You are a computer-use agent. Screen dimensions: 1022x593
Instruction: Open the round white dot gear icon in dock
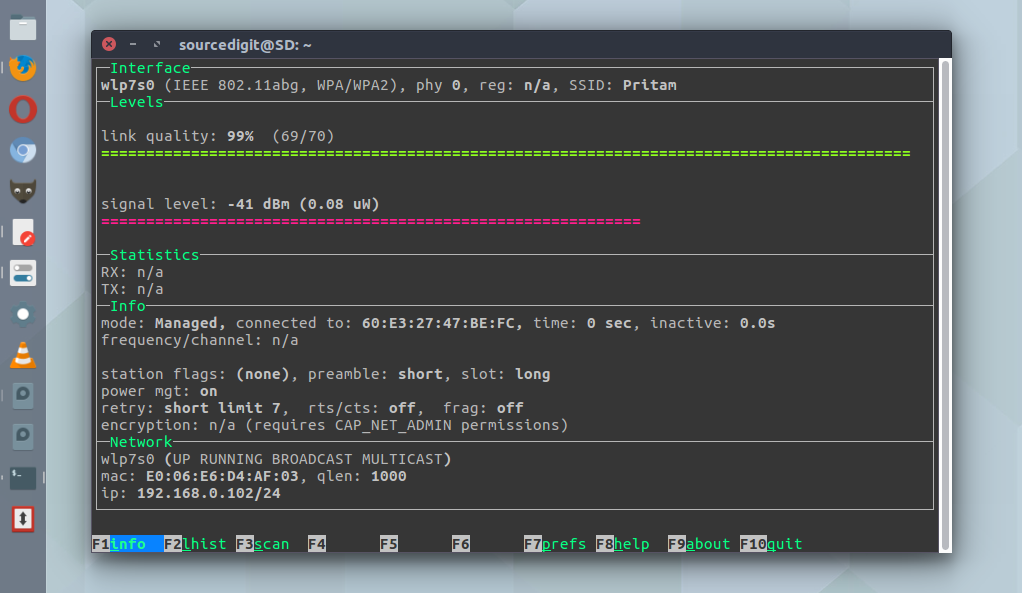point(23,315)
